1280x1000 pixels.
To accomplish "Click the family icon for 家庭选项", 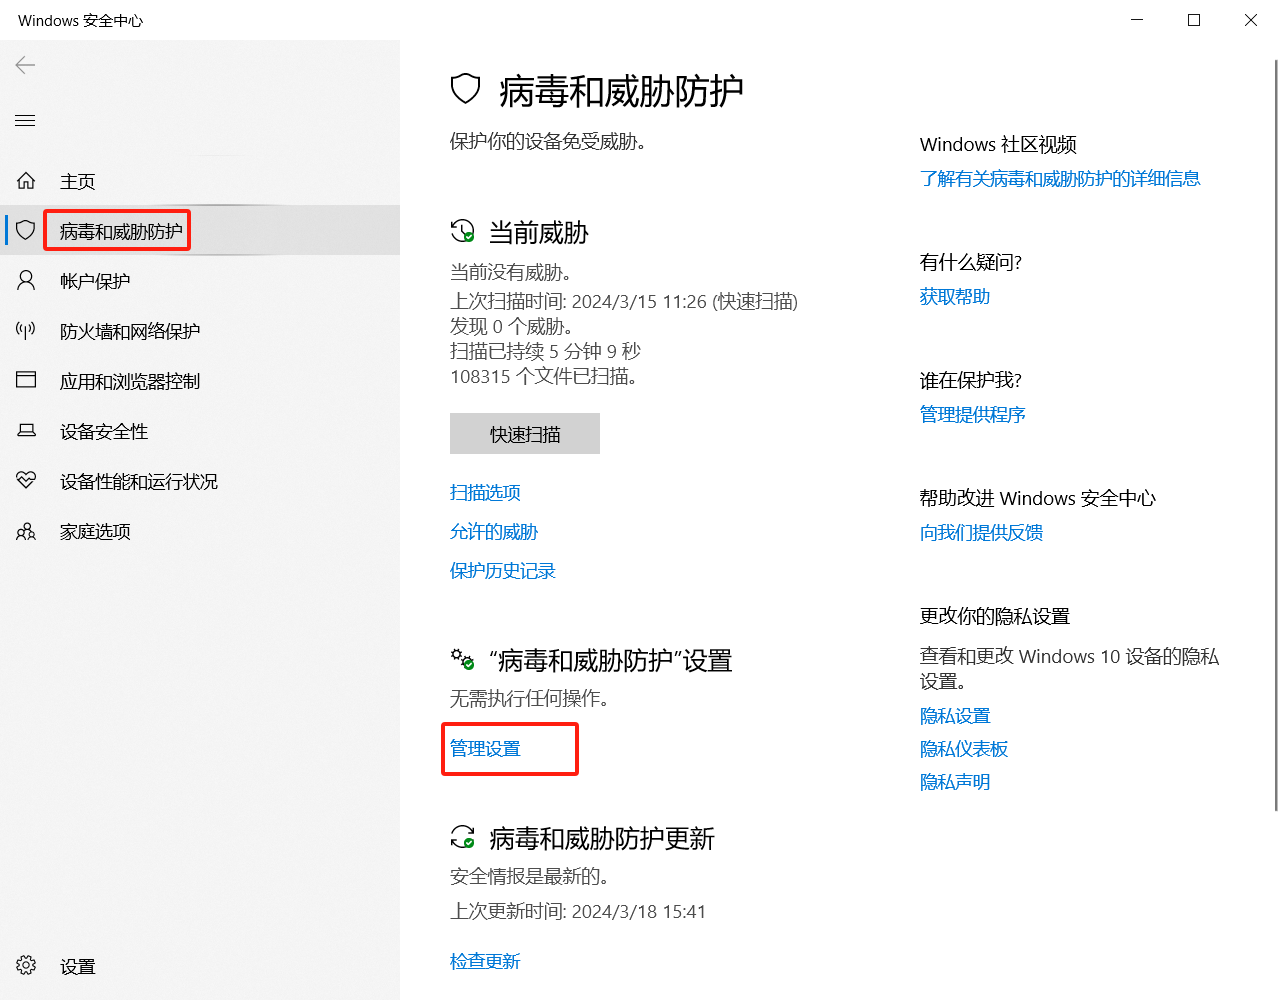I will coord(26,531).
